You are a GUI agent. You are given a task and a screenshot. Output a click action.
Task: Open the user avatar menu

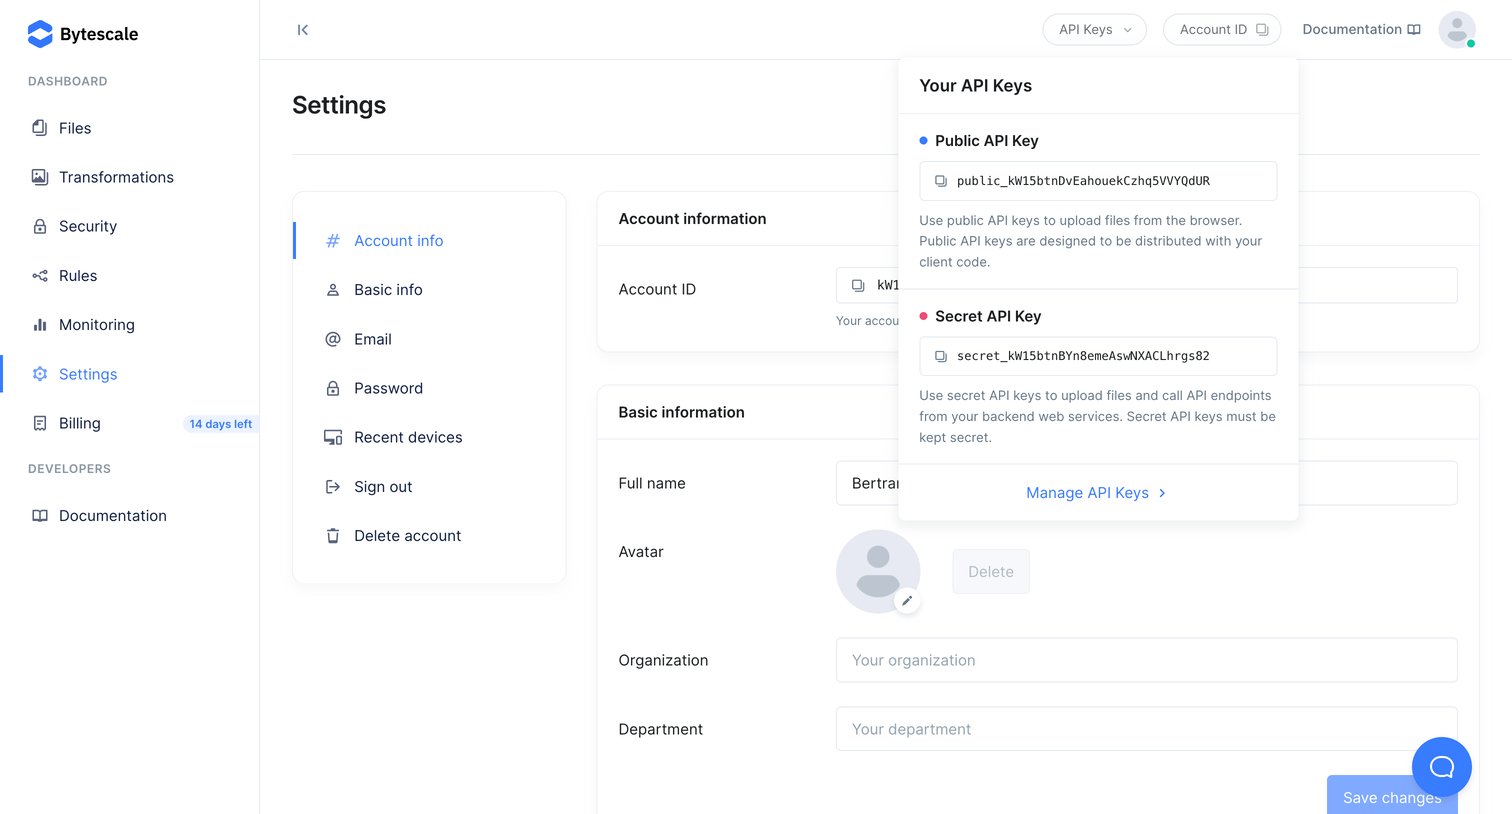click(1457, 30)
